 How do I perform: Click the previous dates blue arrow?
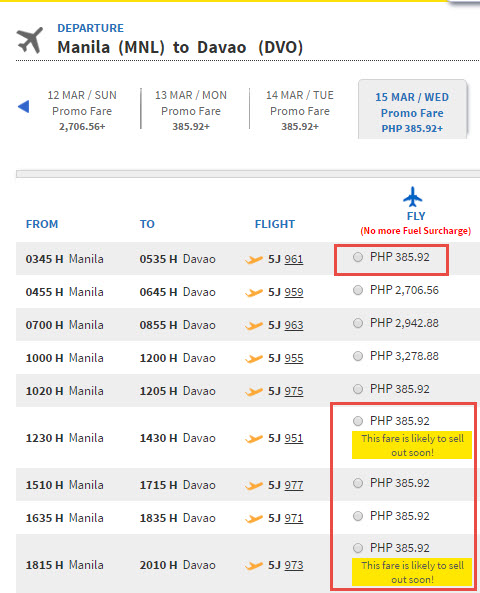23,106
